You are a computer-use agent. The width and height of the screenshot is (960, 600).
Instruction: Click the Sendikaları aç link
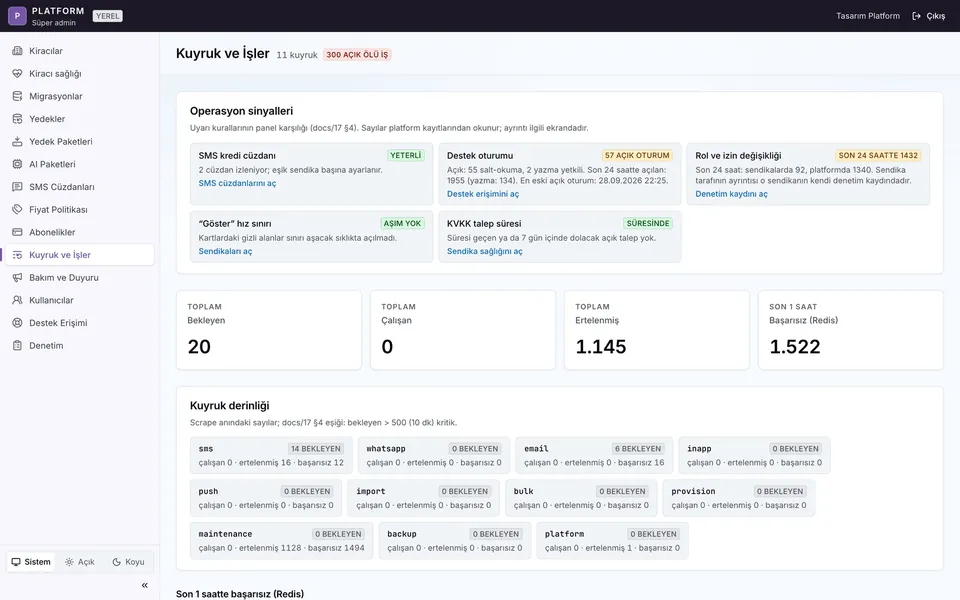point(225,251)
